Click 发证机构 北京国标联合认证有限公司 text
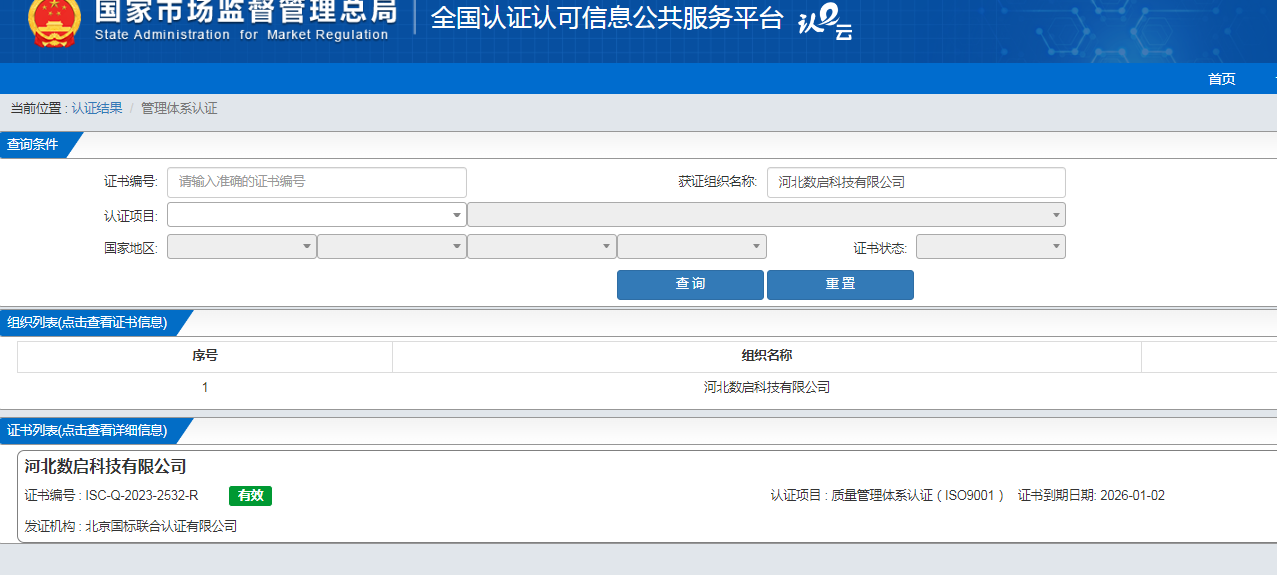The image size is (1277, 575). (131, 526)
